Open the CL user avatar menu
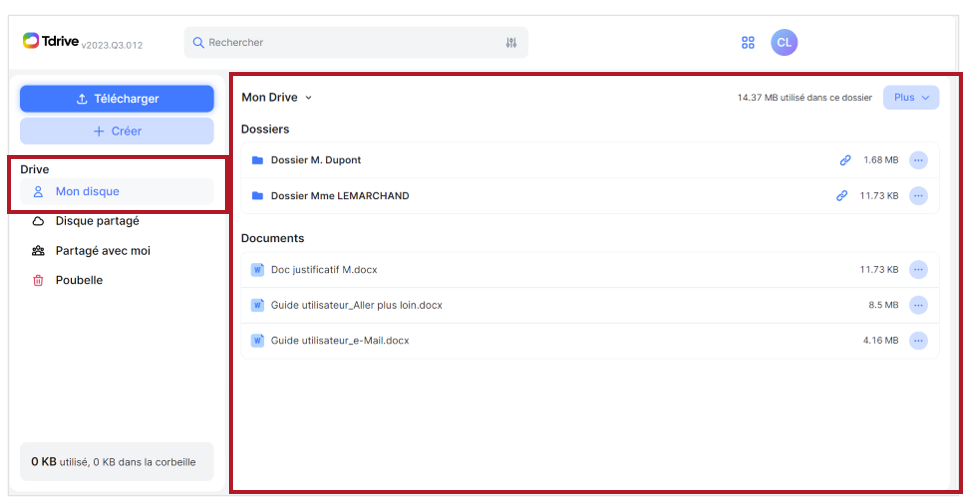This screenshot has width=973, height=501. click(784, 42)
